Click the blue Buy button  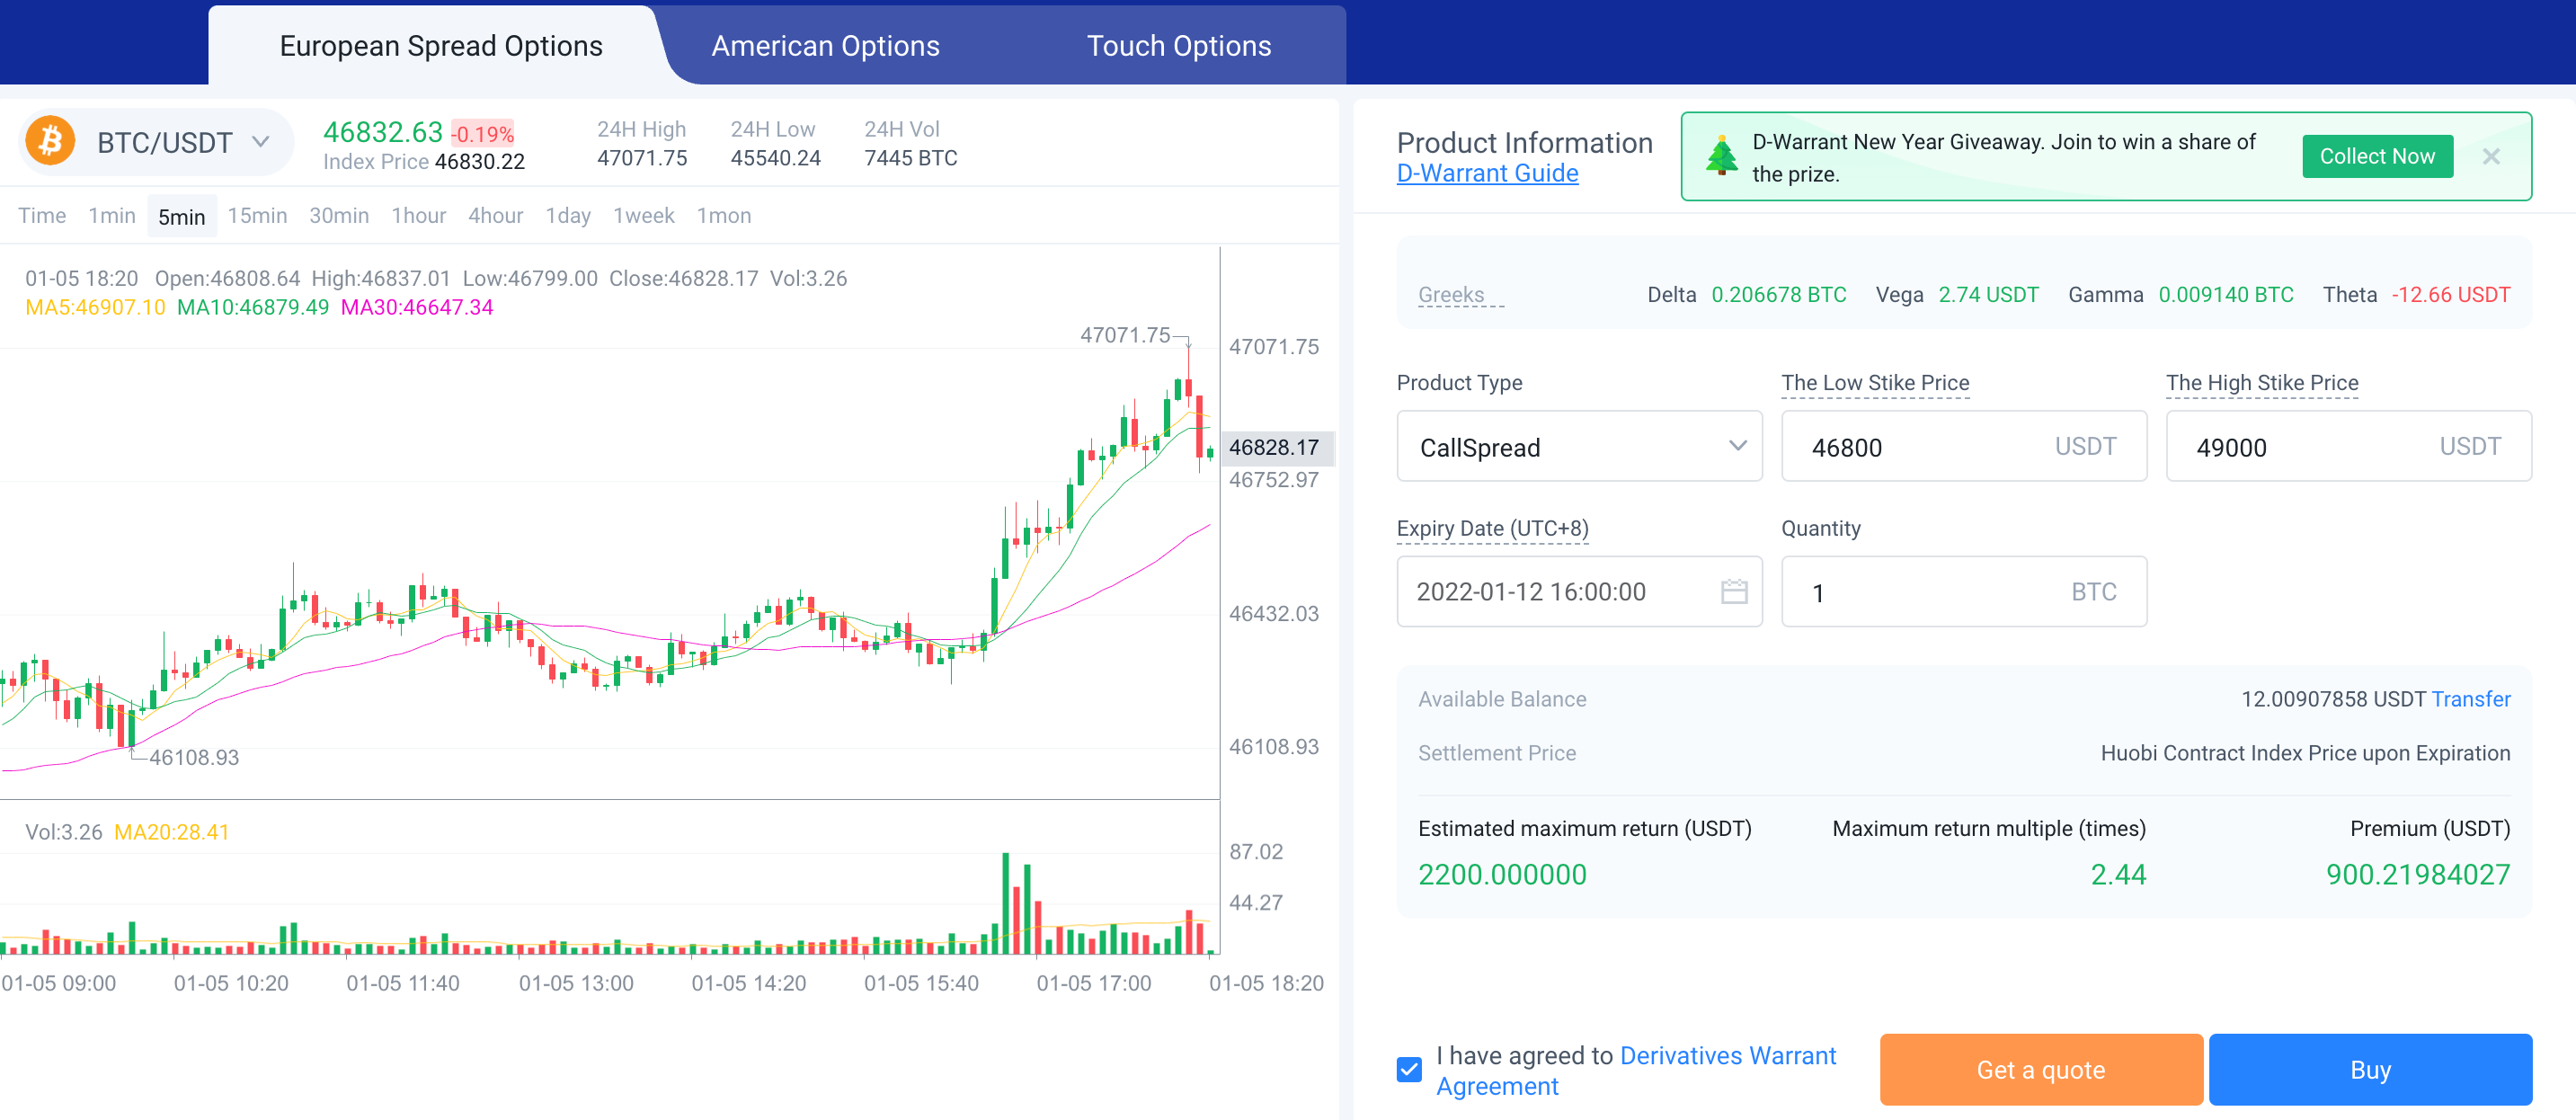click(x=2369, y=1069)
